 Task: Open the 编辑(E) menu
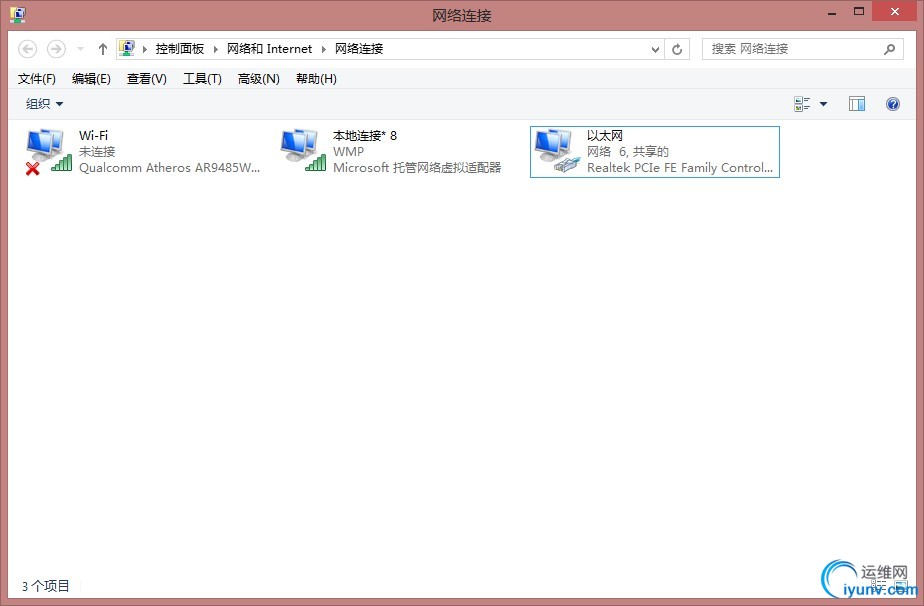91,79
